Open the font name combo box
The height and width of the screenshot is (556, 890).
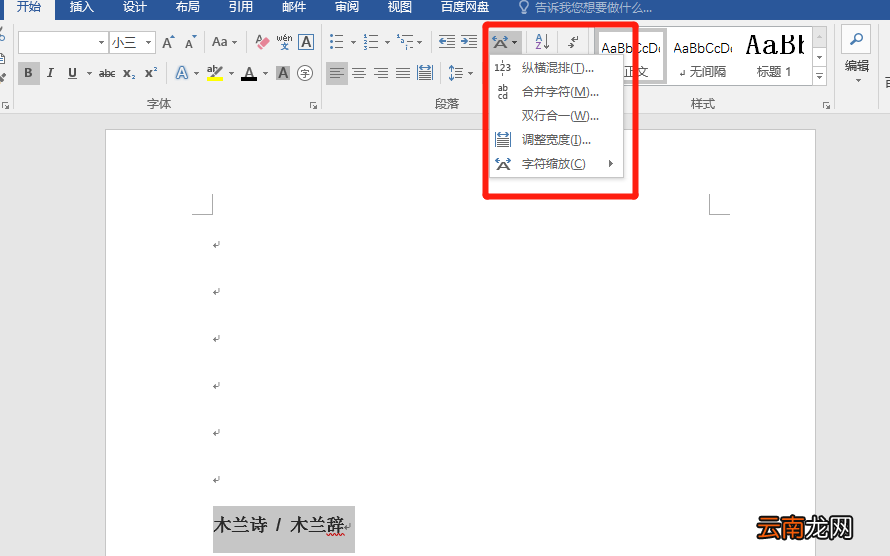pos(62,43)
